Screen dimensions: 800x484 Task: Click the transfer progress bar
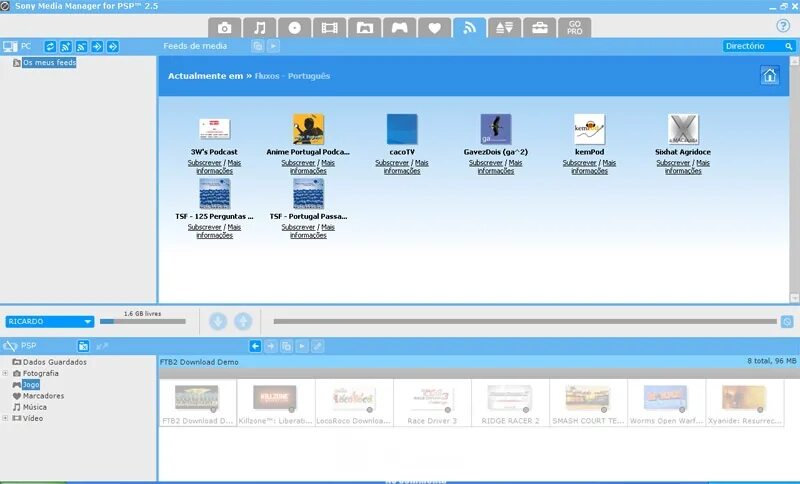(x=525, y=321)
